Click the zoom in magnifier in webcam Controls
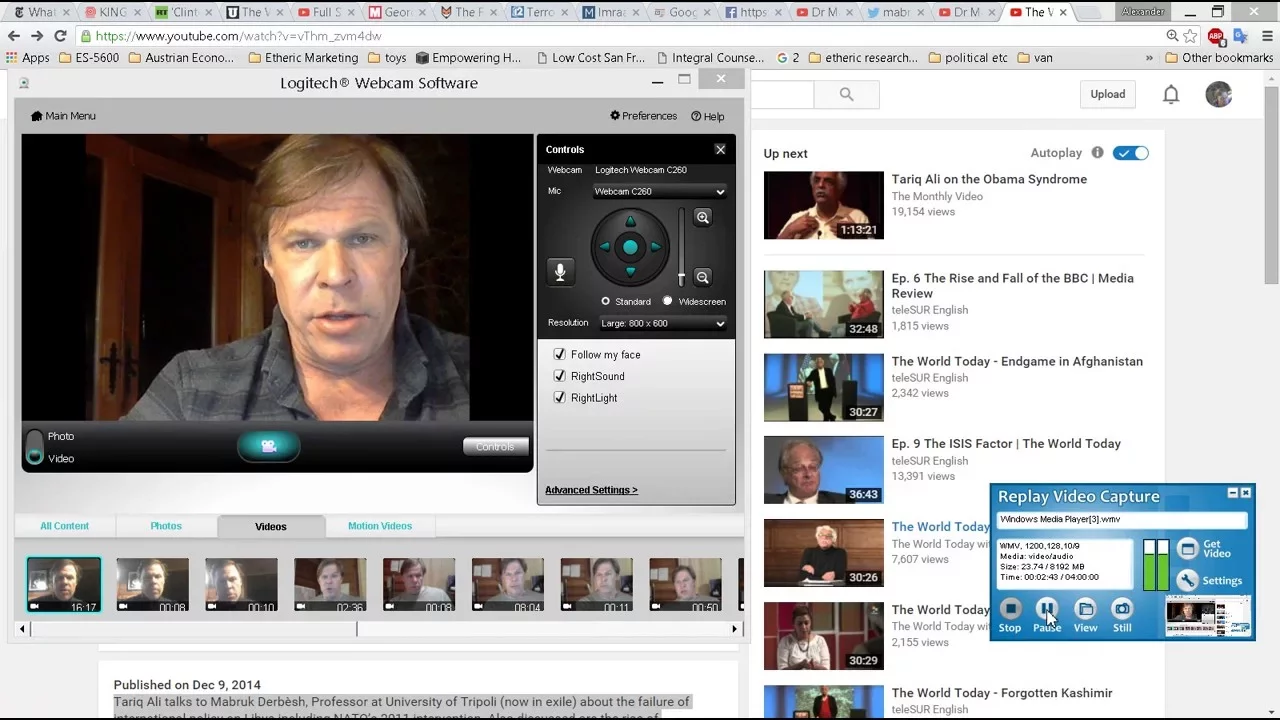The width and height of the screenshot is (1280, 720). [703, 217]
